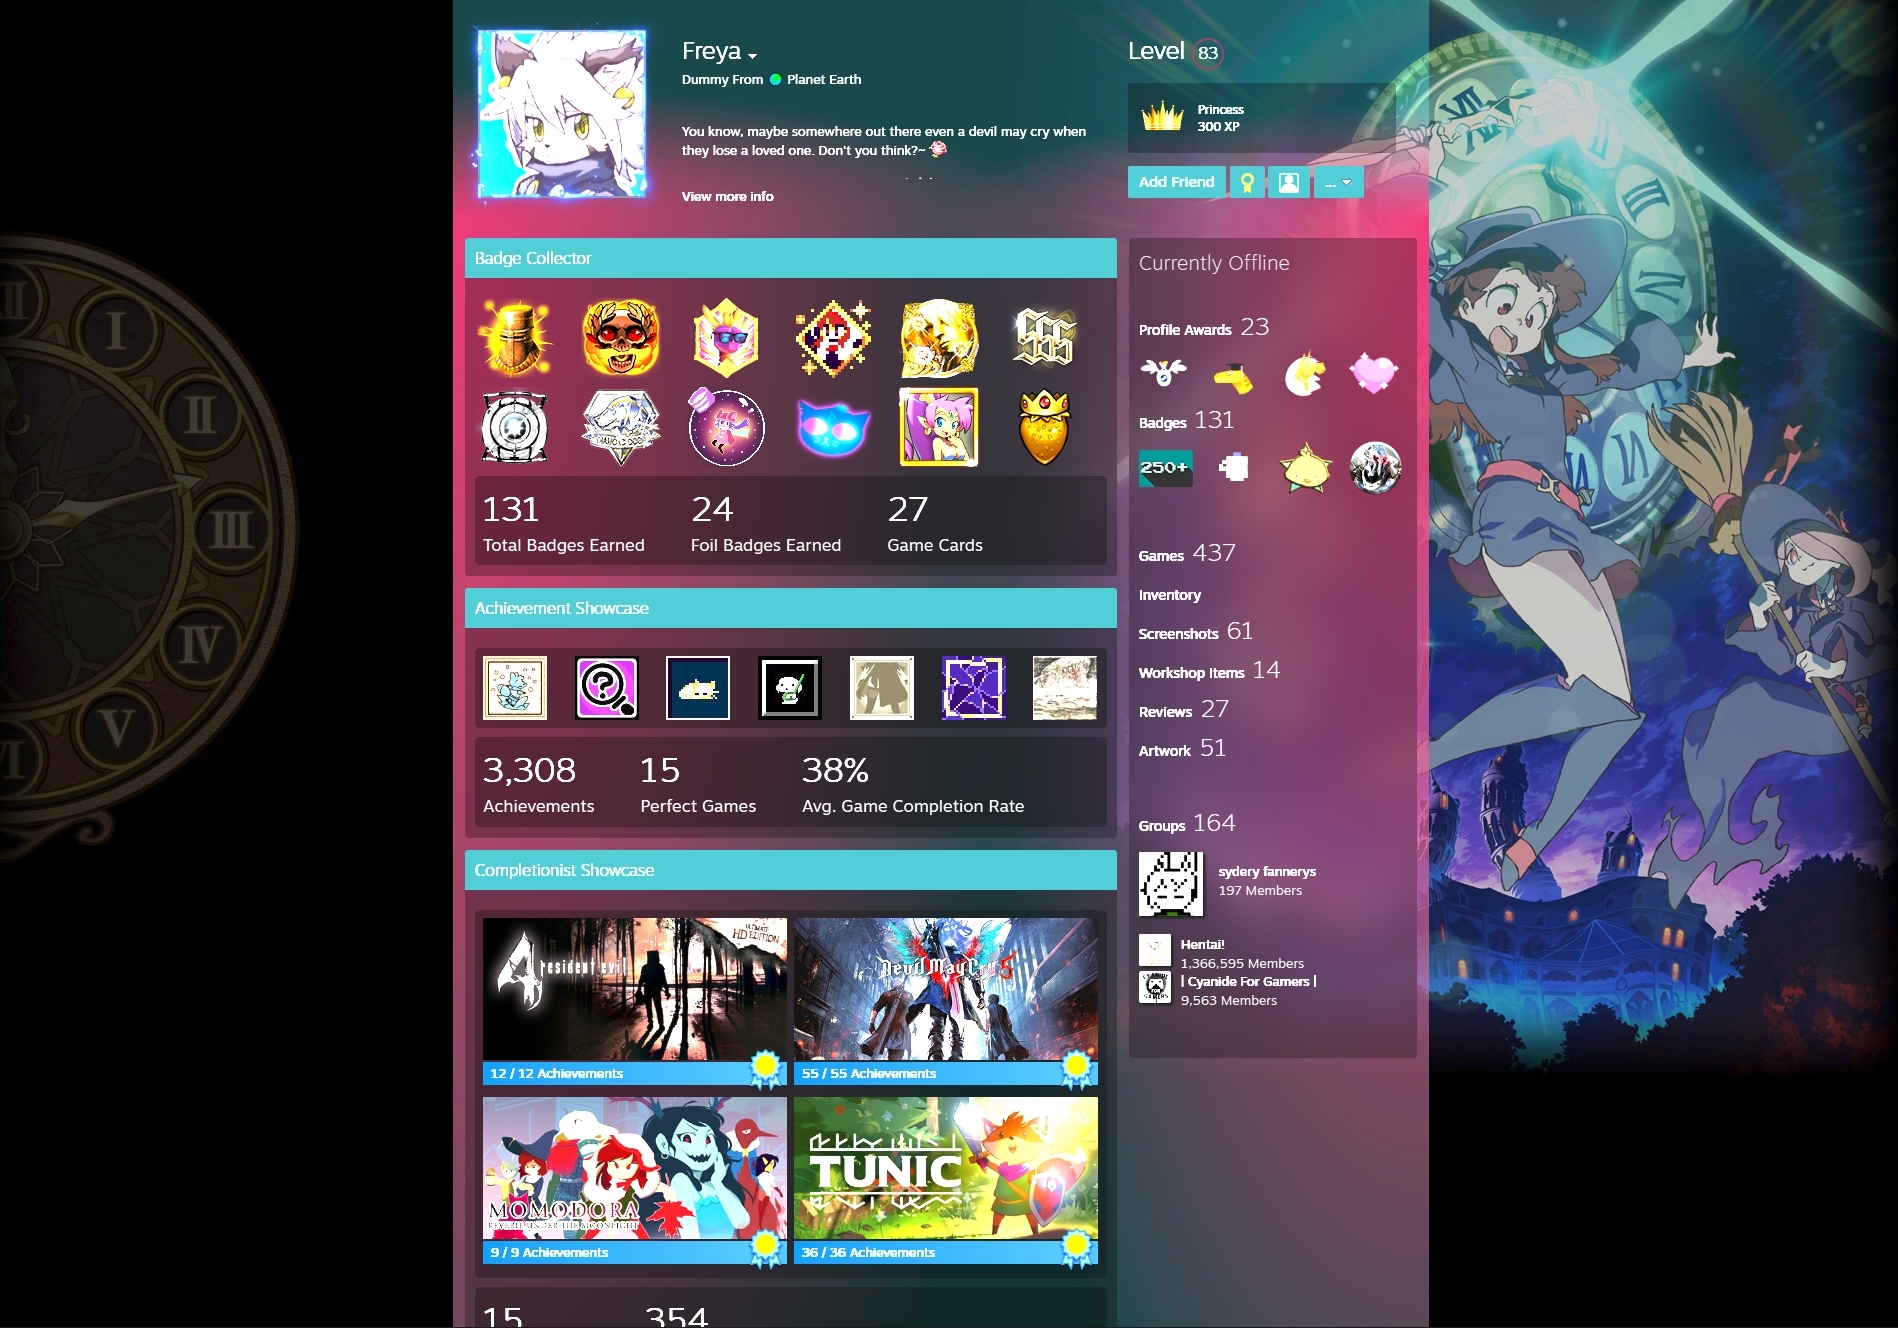Open the Games 437 link

1187,554
